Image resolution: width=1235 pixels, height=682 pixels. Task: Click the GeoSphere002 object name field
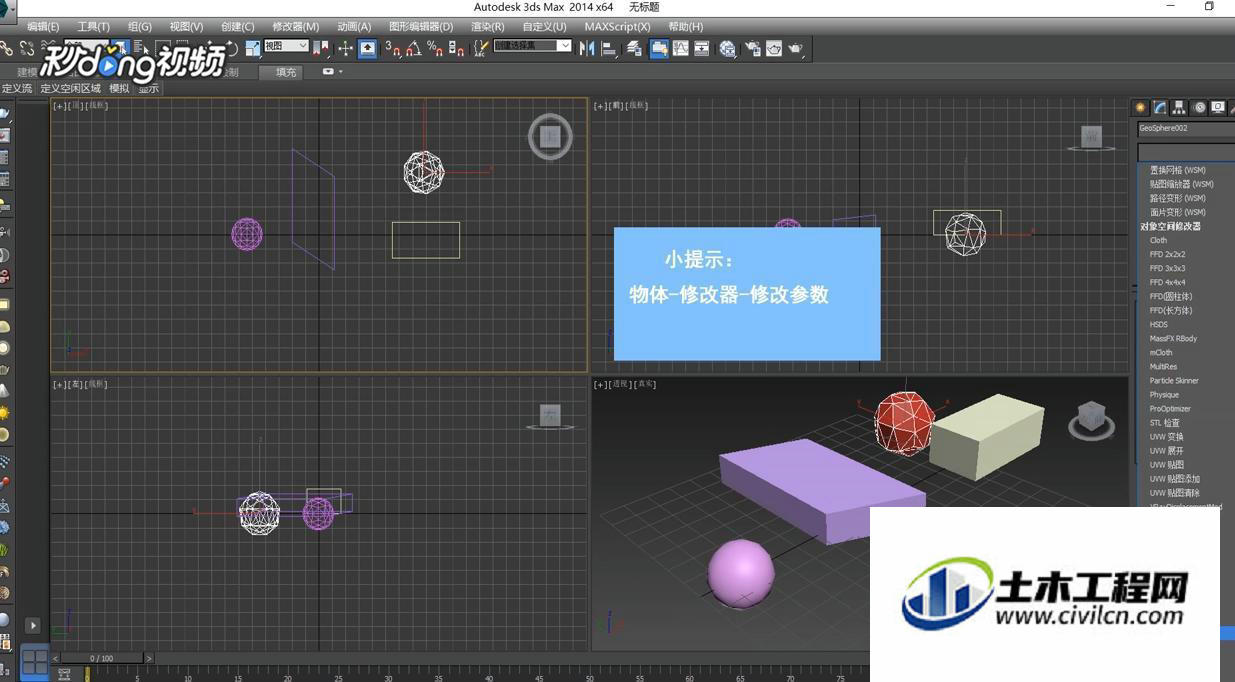pos(1186,128)
